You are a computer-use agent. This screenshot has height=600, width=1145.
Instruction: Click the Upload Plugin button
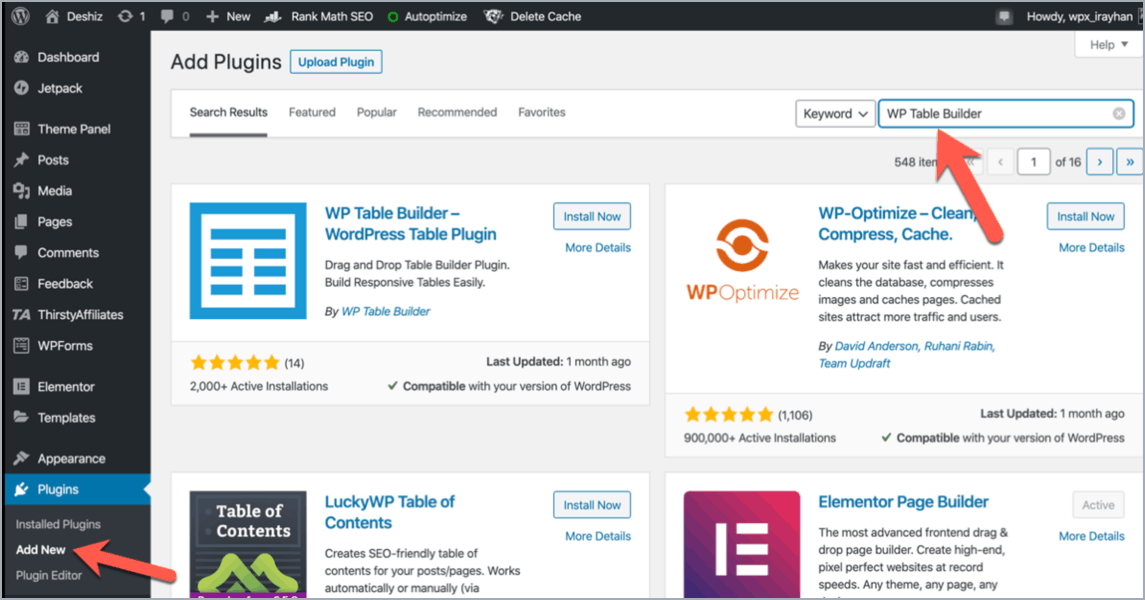(335, 61)
